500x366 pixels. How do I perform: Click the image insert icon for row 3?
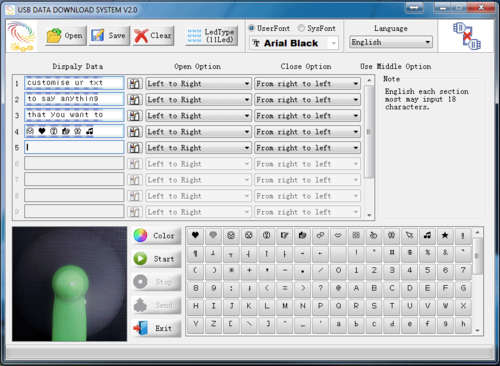(x=135, y=116)
